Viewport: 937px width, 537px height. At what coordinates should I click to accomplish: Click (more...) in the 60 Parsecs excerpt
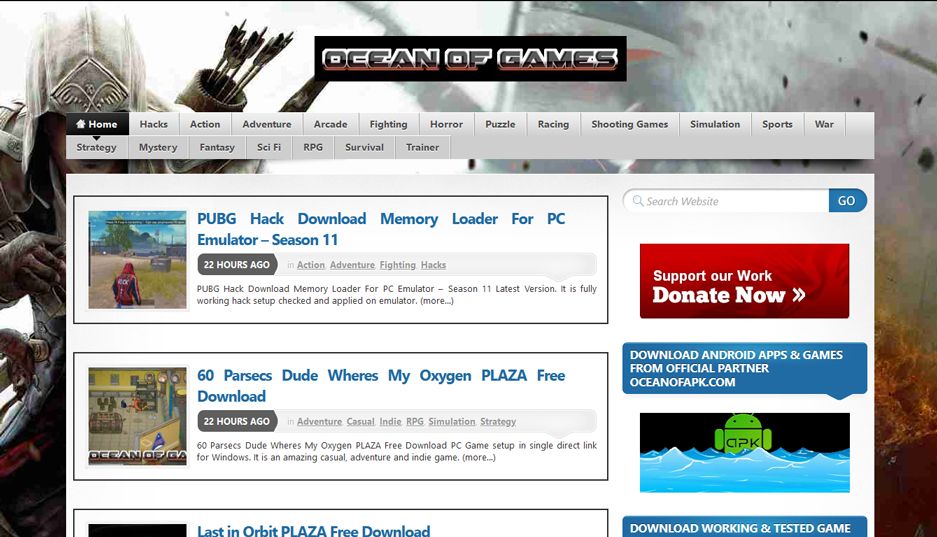pyautogui.click(x=479, y=457)
